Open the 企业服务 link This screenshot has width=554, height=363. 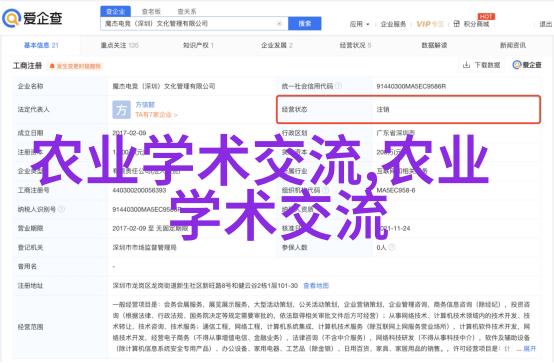(x=393, y=24)
